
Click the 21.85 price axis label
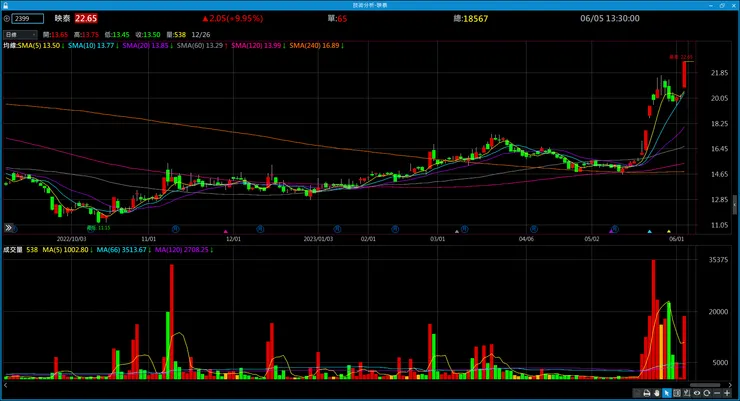[719, 73]
